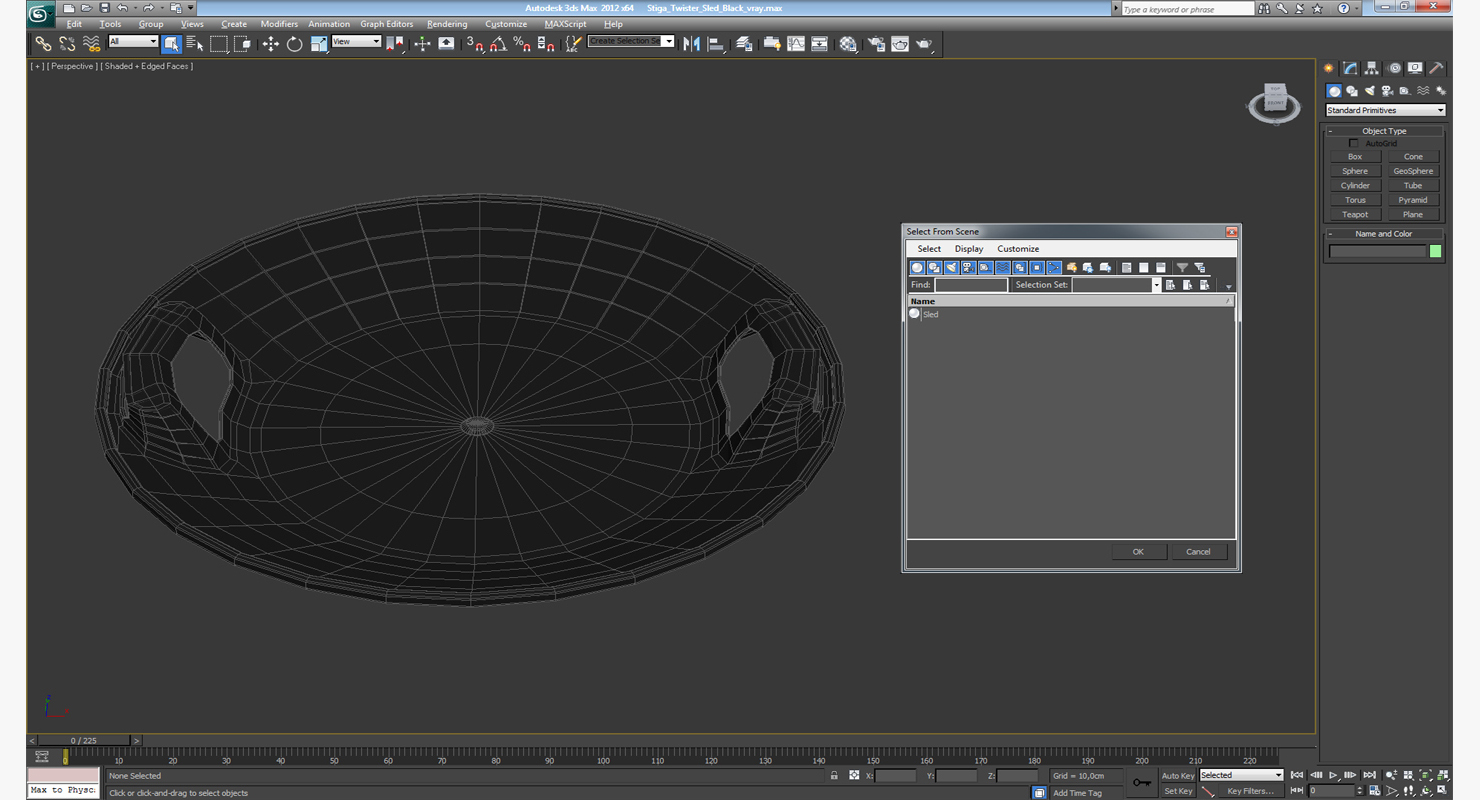Toggle Display Space Warps filter in dialog
This screenshot has height=800, width=1480.
(x=1002, y=268)
